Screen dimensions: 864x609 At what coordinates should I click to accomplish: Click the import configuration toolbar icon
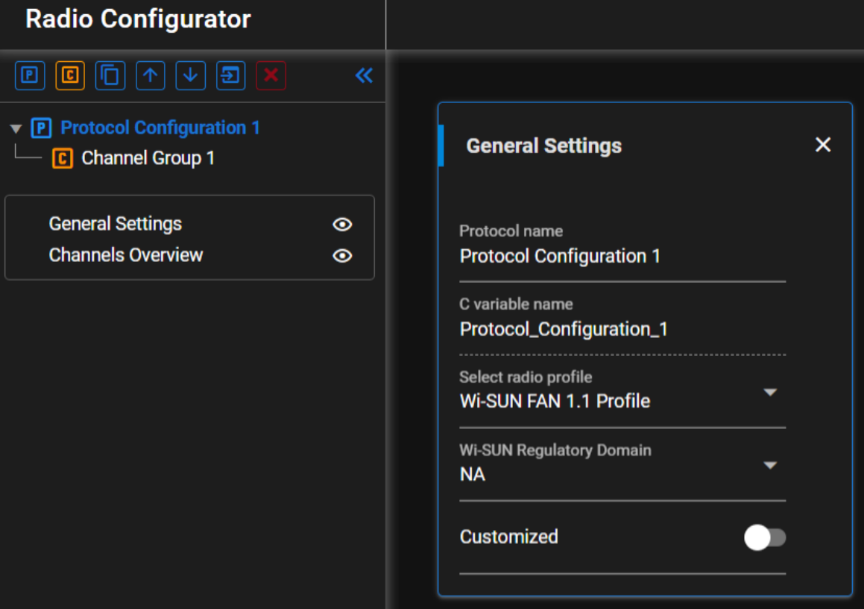tap(231, 75)
